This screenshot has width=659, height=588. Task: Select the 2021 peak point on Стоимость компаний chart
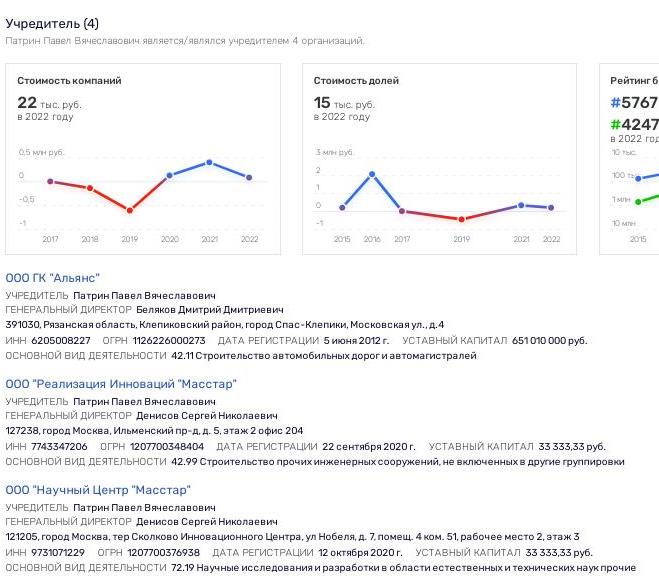tap(209, 162)
